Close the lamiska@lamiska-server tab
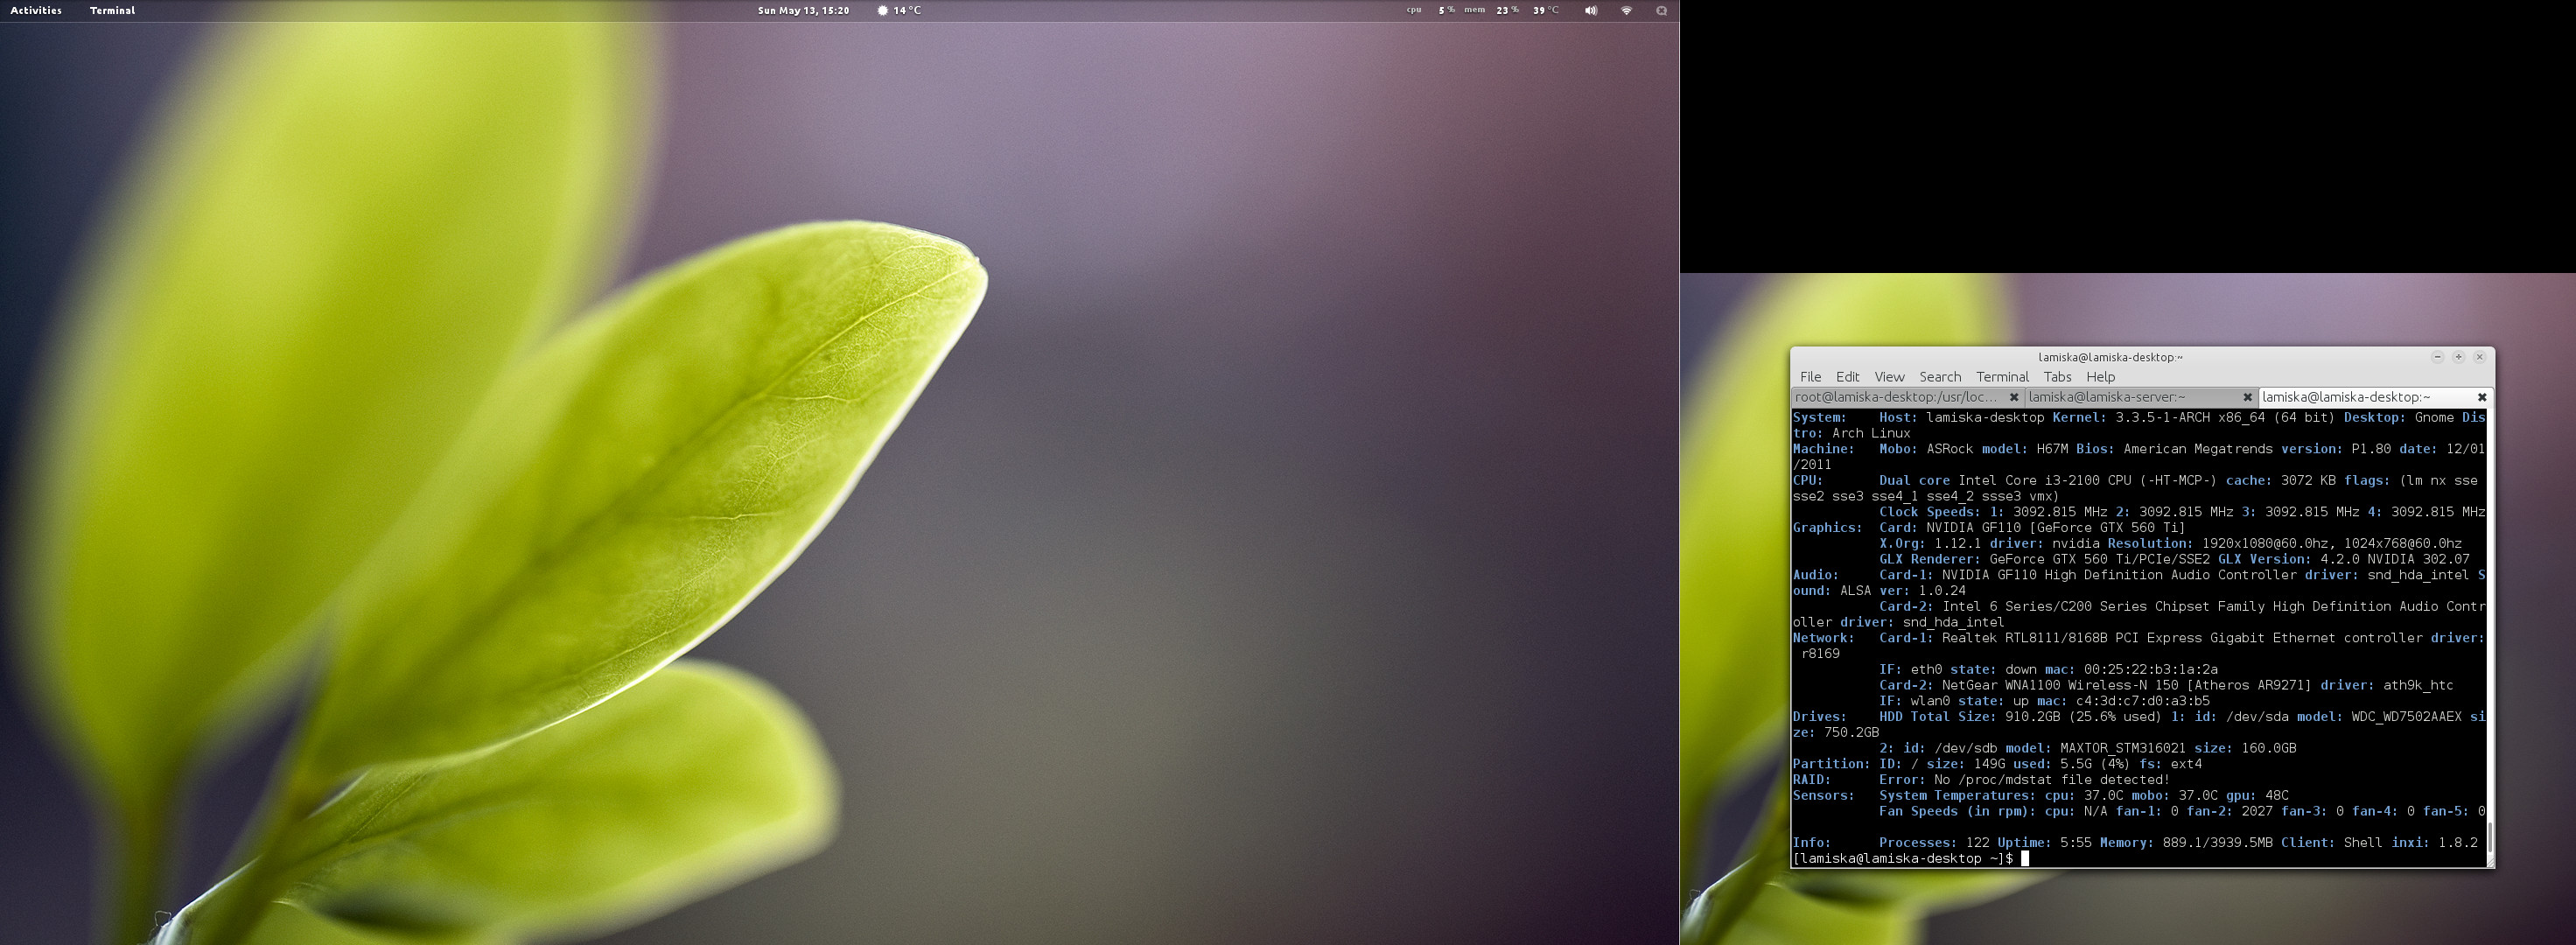Screen dimensions: 2576x945 point(2247,397)
